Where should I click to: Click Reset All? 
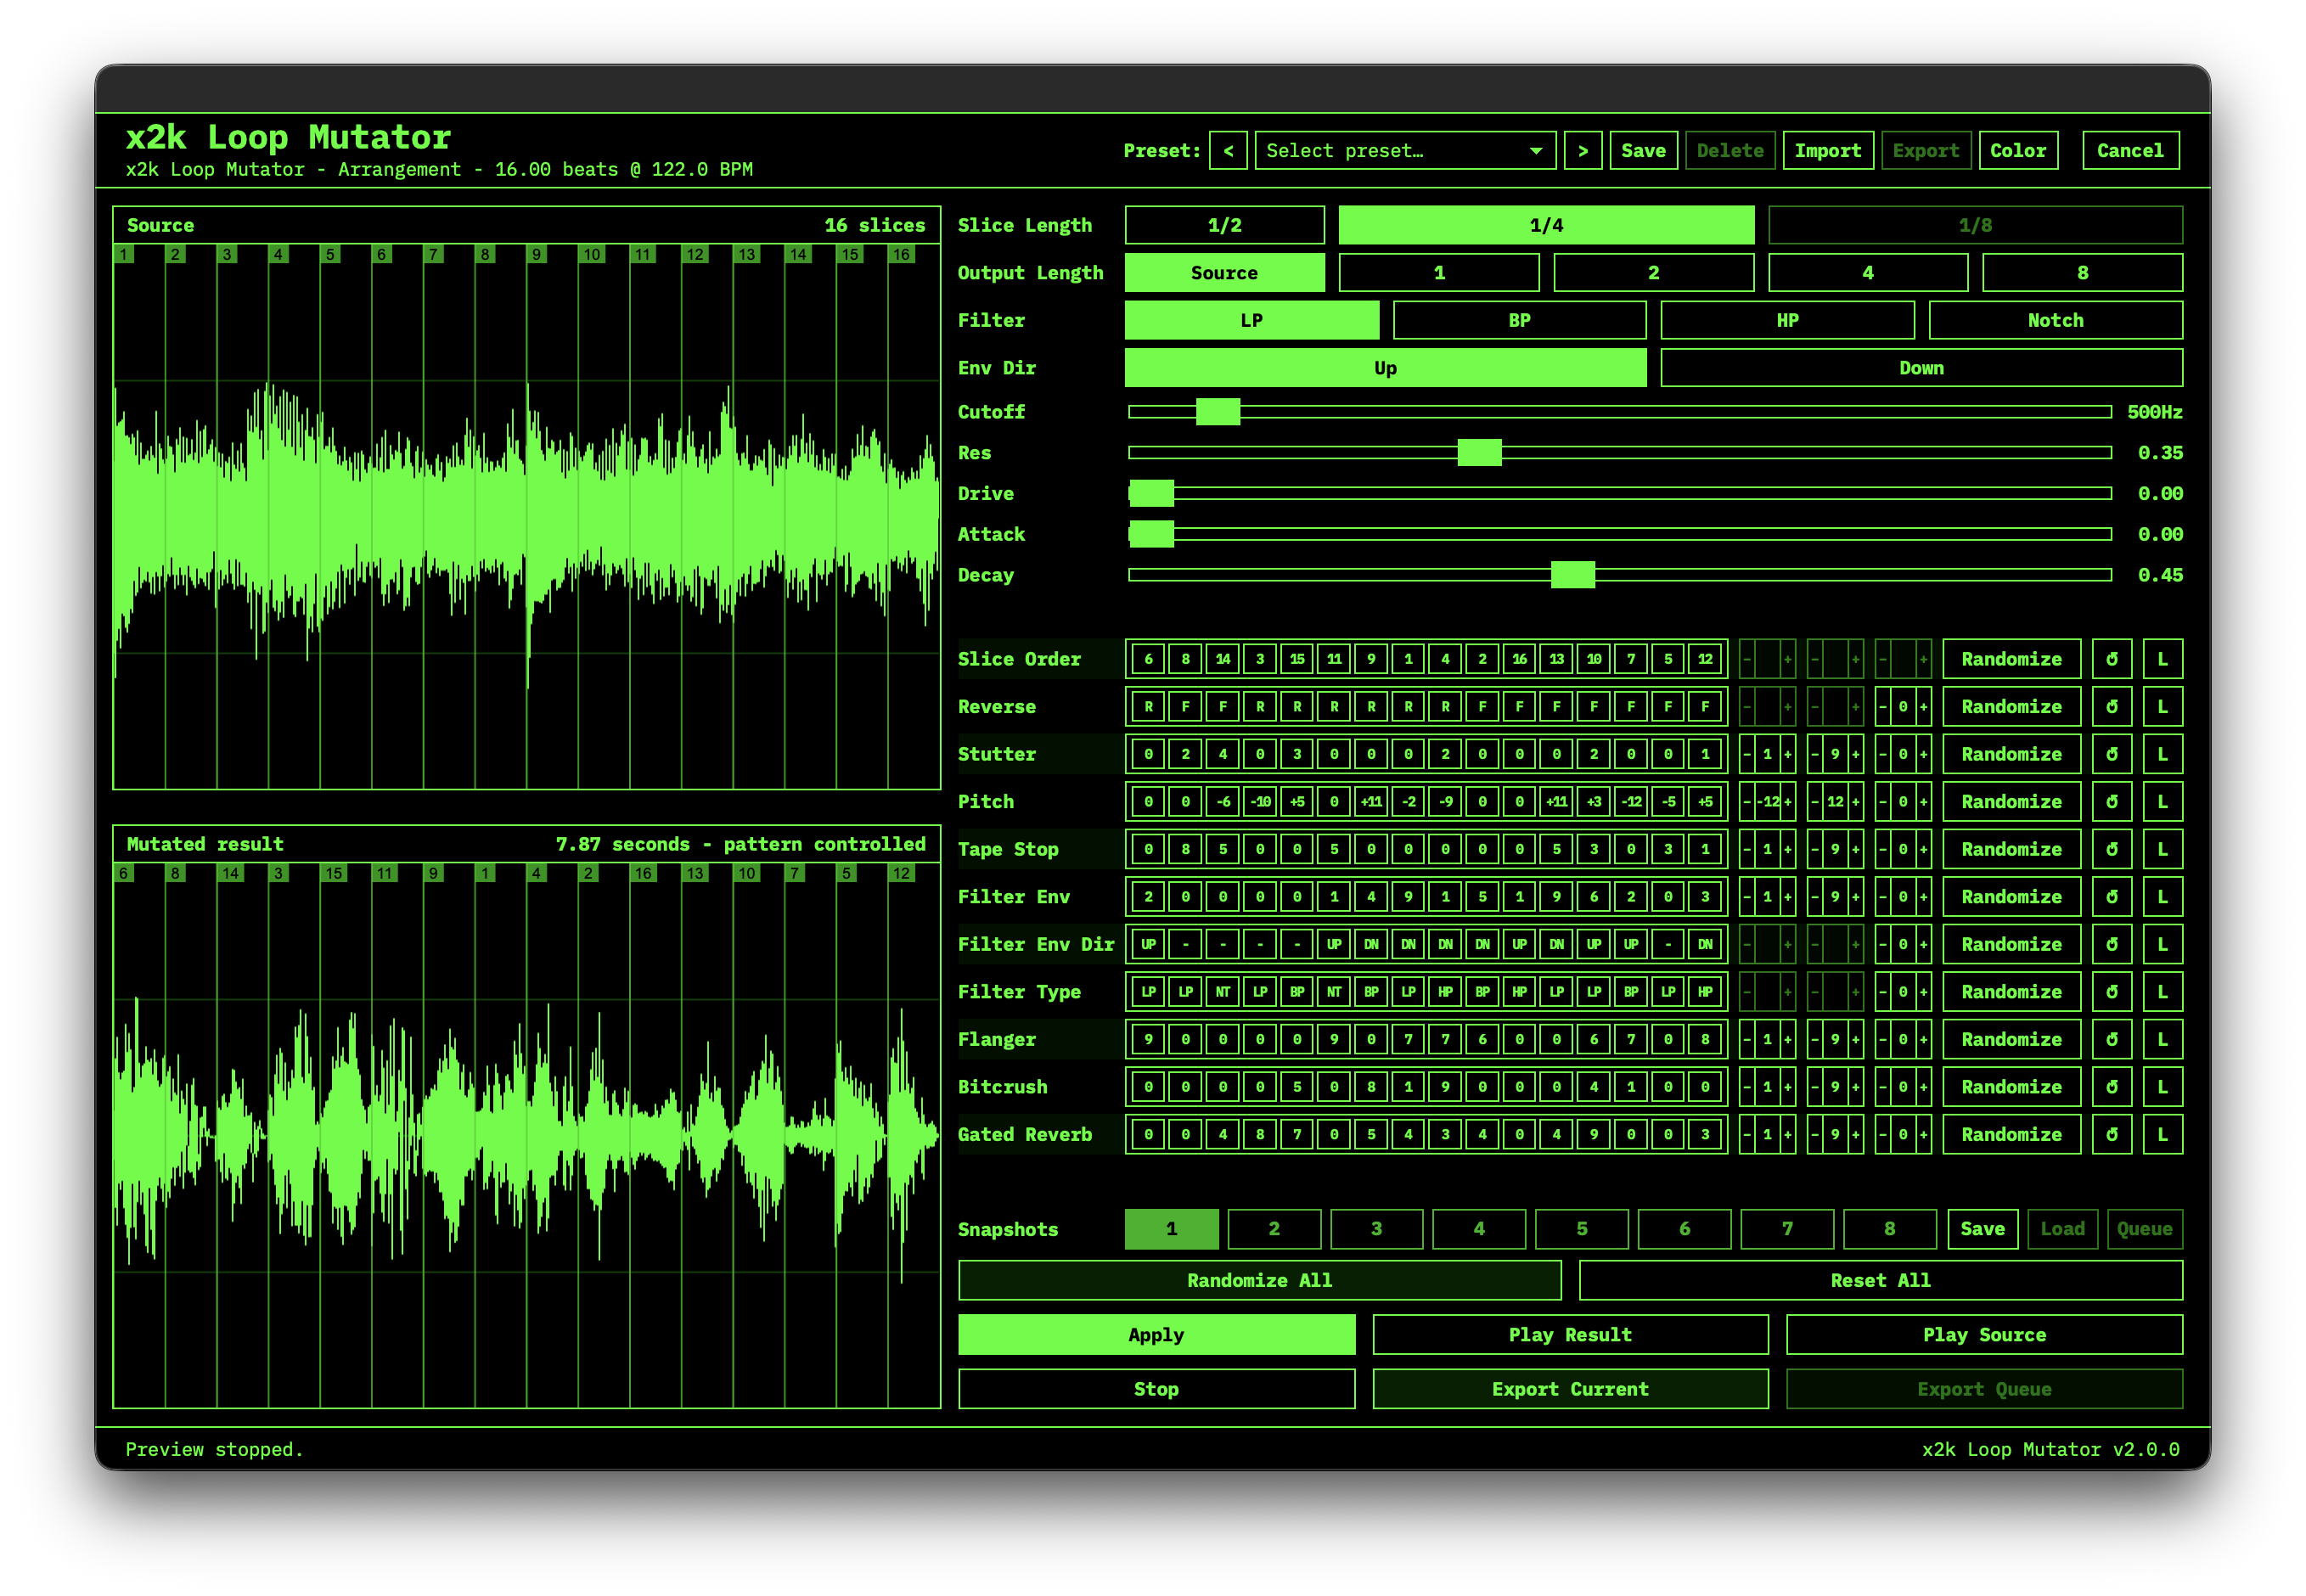1880,1280
